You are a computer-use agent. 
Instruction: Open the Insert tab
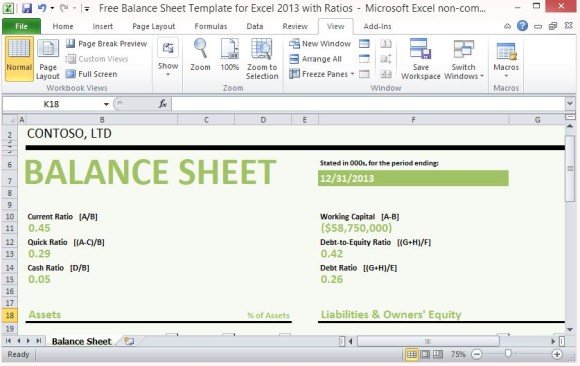click(x=102, y=26)
